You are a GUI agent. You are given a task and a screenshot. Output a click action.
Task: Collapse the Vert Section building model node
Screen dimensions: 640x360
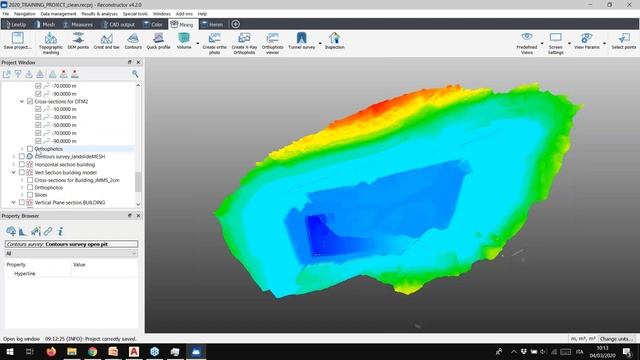pyautogui.click(x=13, y=172)
